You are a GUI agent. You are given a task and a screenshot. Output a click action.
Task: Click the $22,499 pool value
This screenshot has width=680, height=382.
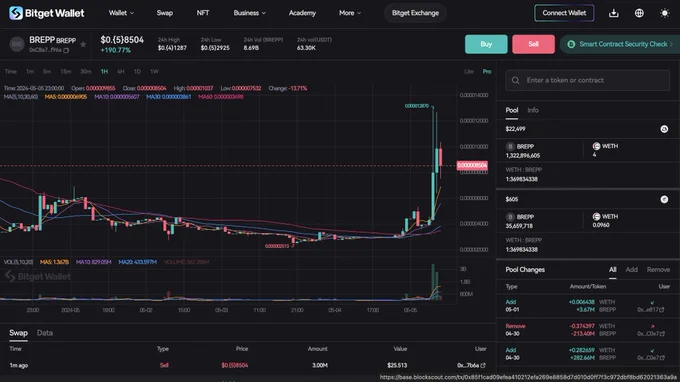515,129
